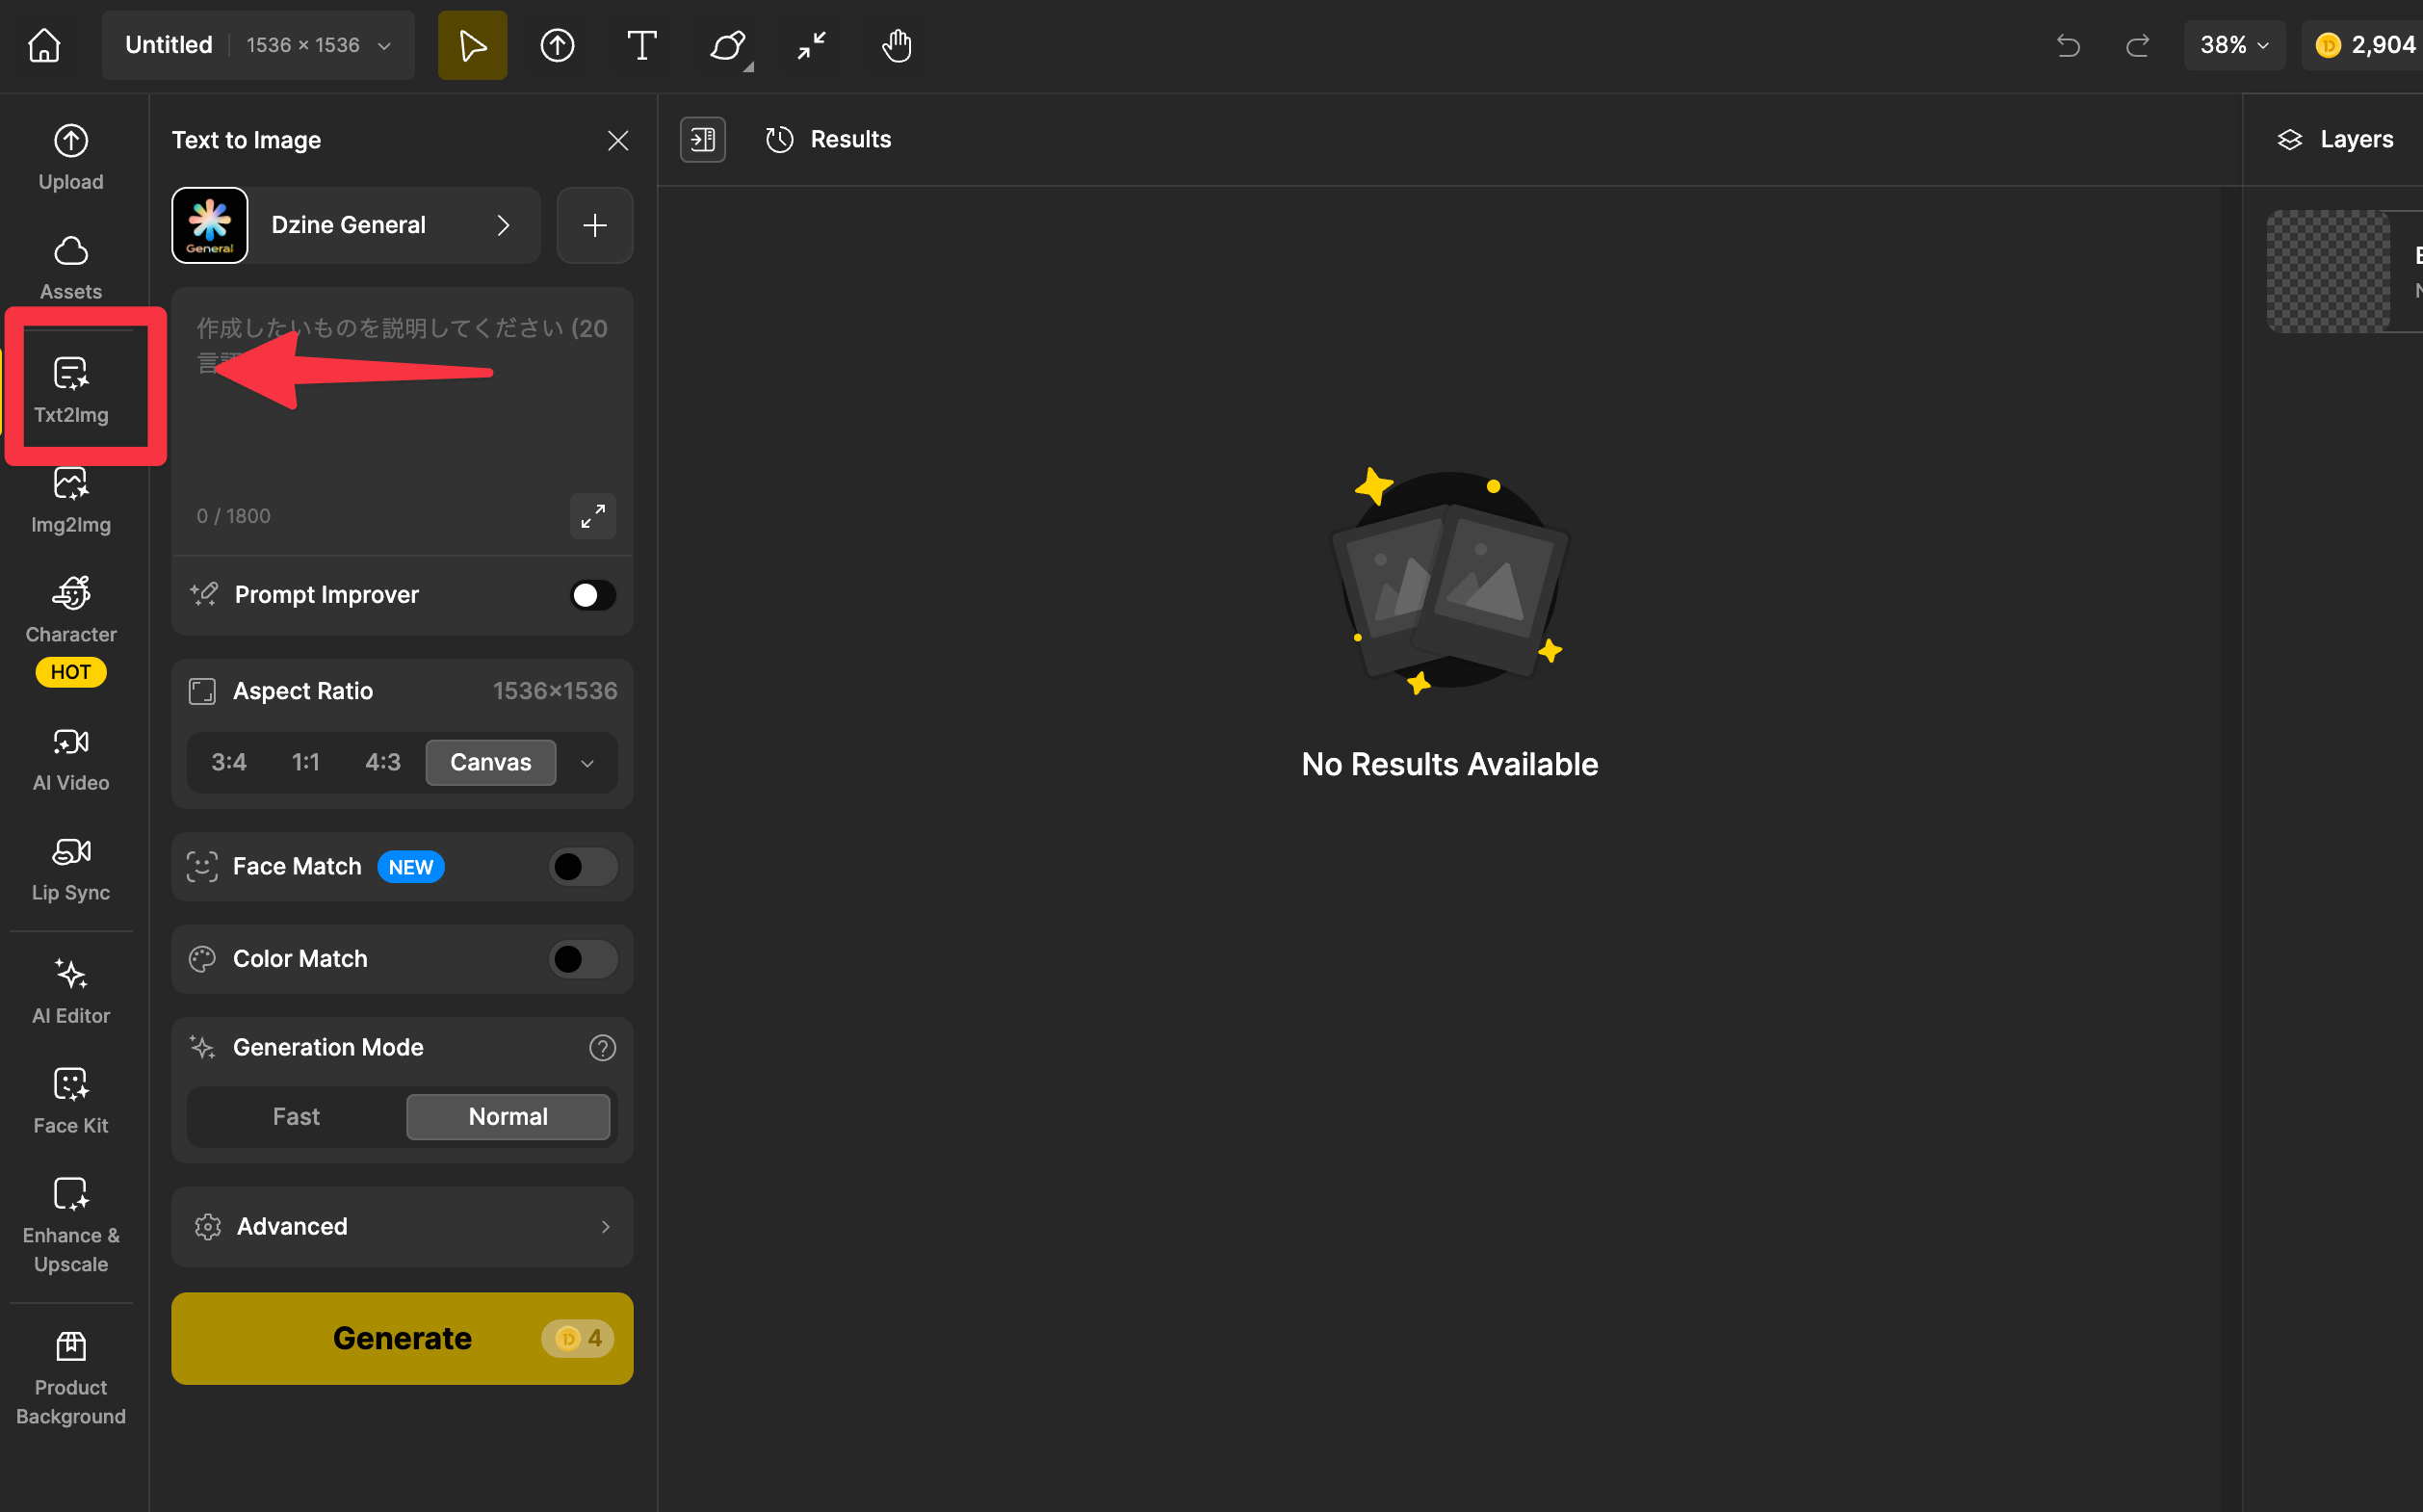Image resolution: width=2423 pixels, height=1512 pixels.
Task: Select the Hand pan tool
Action: click(896, 45)
